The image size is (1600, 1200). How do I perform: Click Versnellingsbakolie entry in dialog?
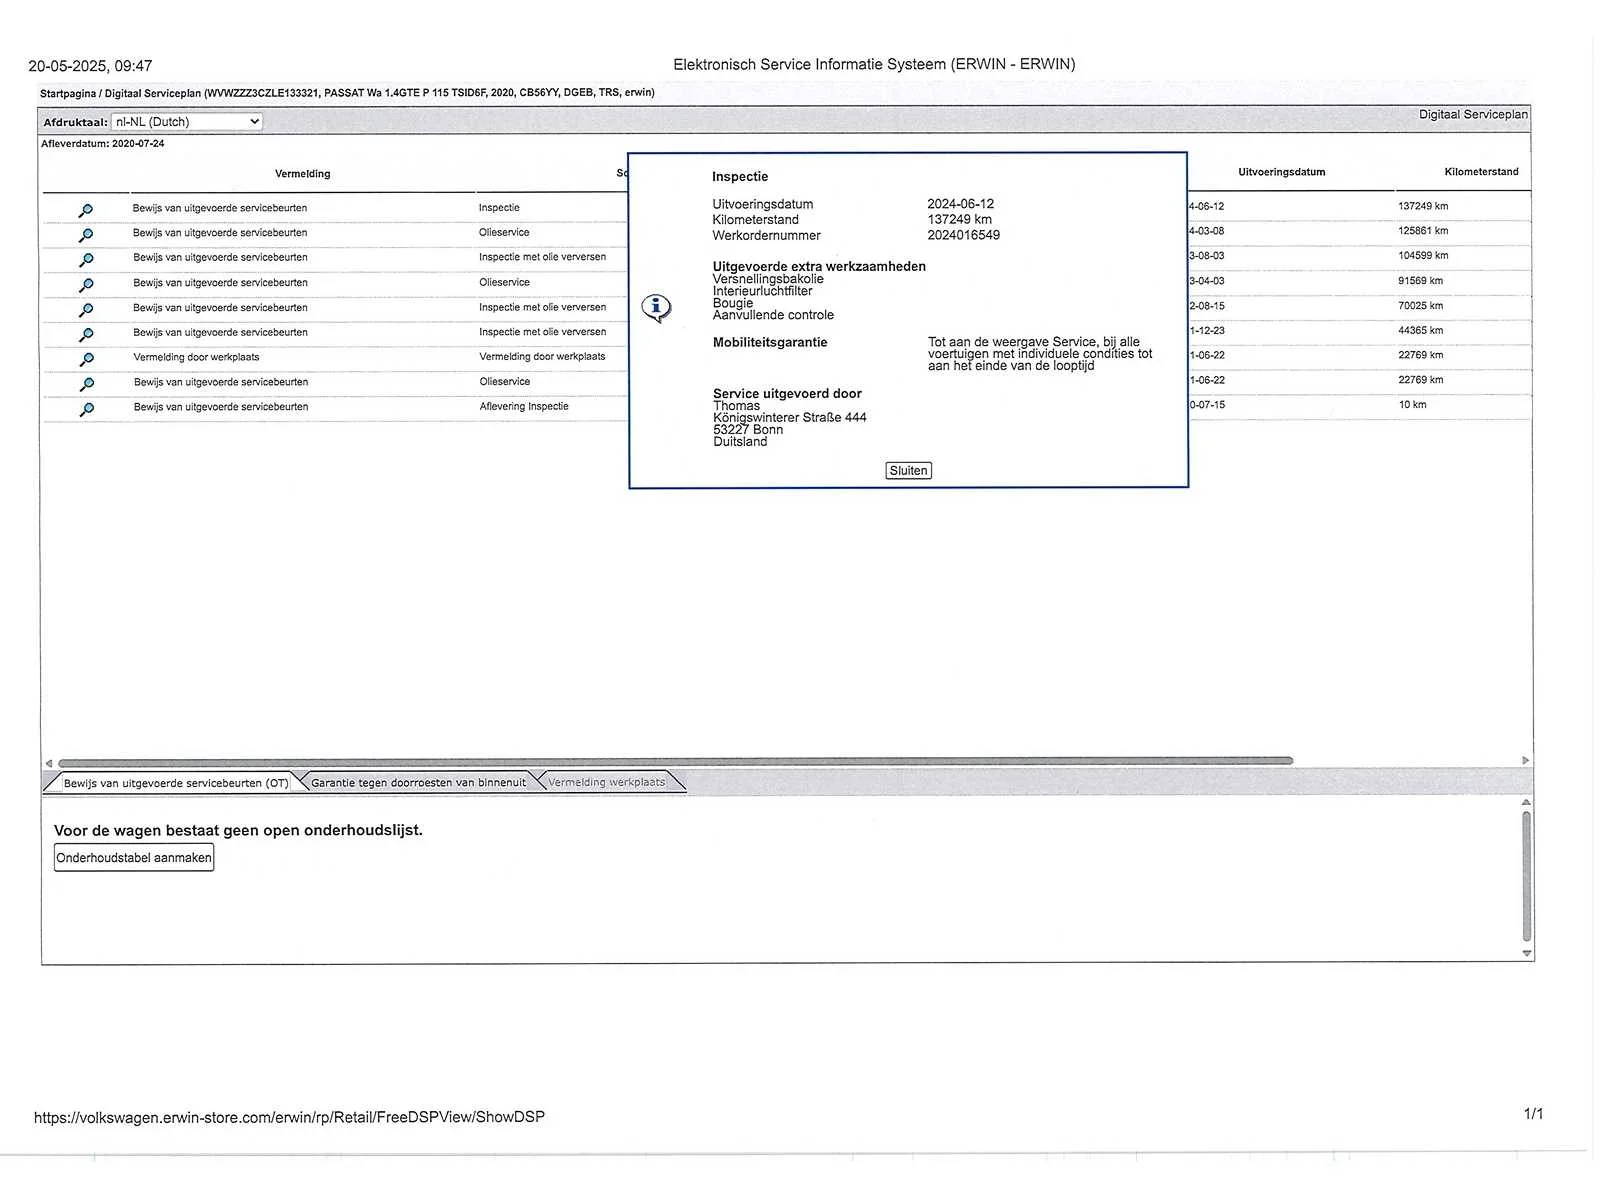click(768, 279)
